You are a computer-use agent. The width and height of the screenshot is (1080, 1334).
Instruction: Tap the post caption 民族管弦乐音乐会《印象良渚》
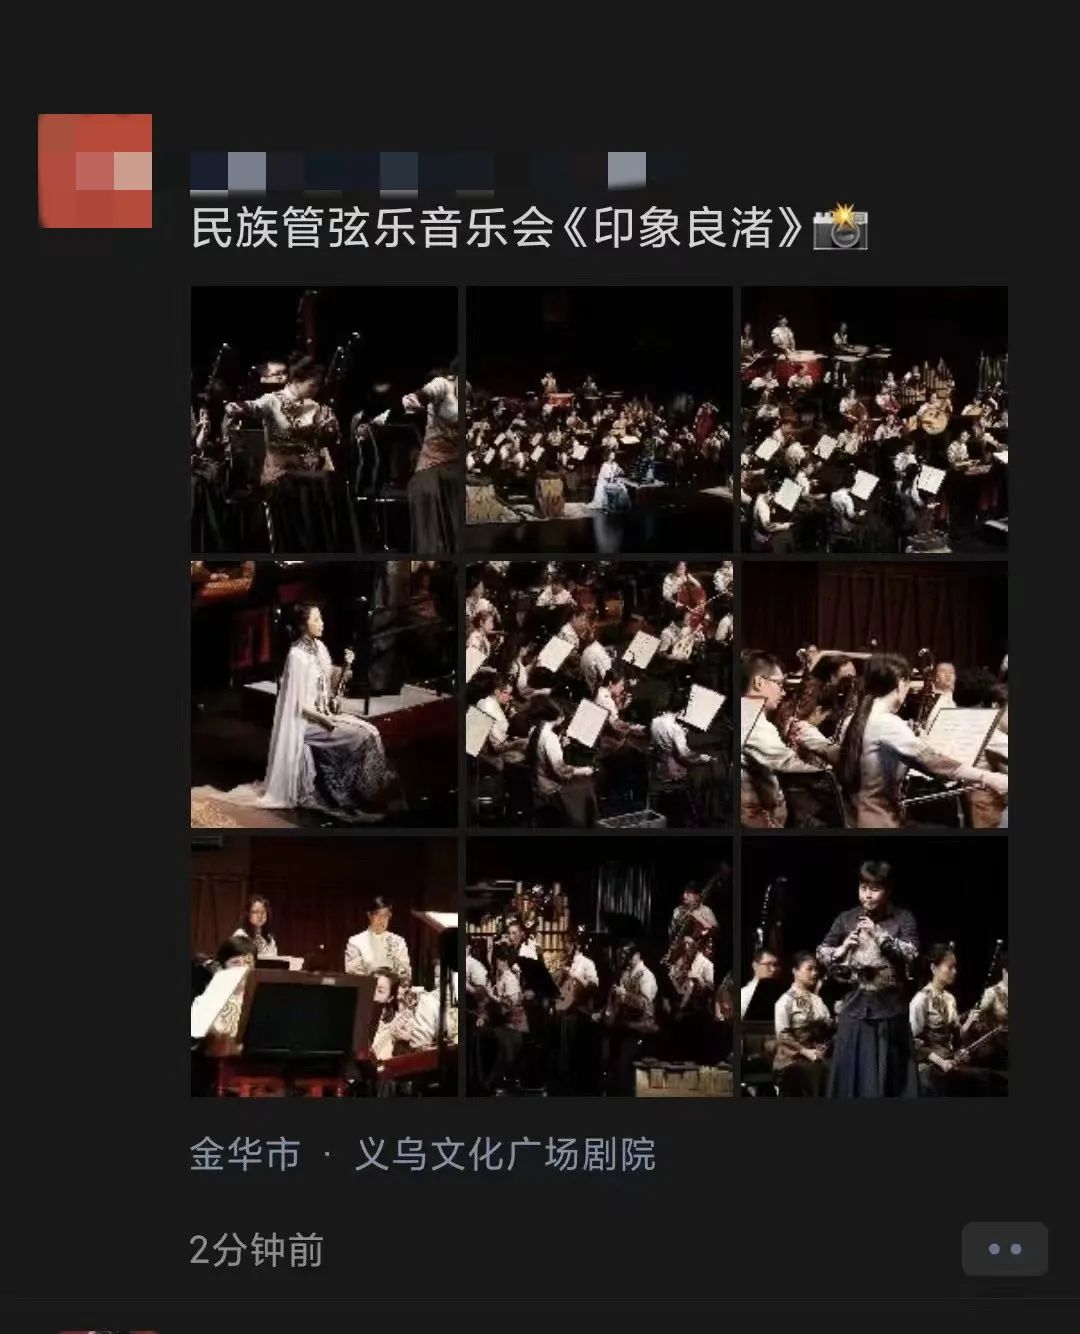pos(498,228)
